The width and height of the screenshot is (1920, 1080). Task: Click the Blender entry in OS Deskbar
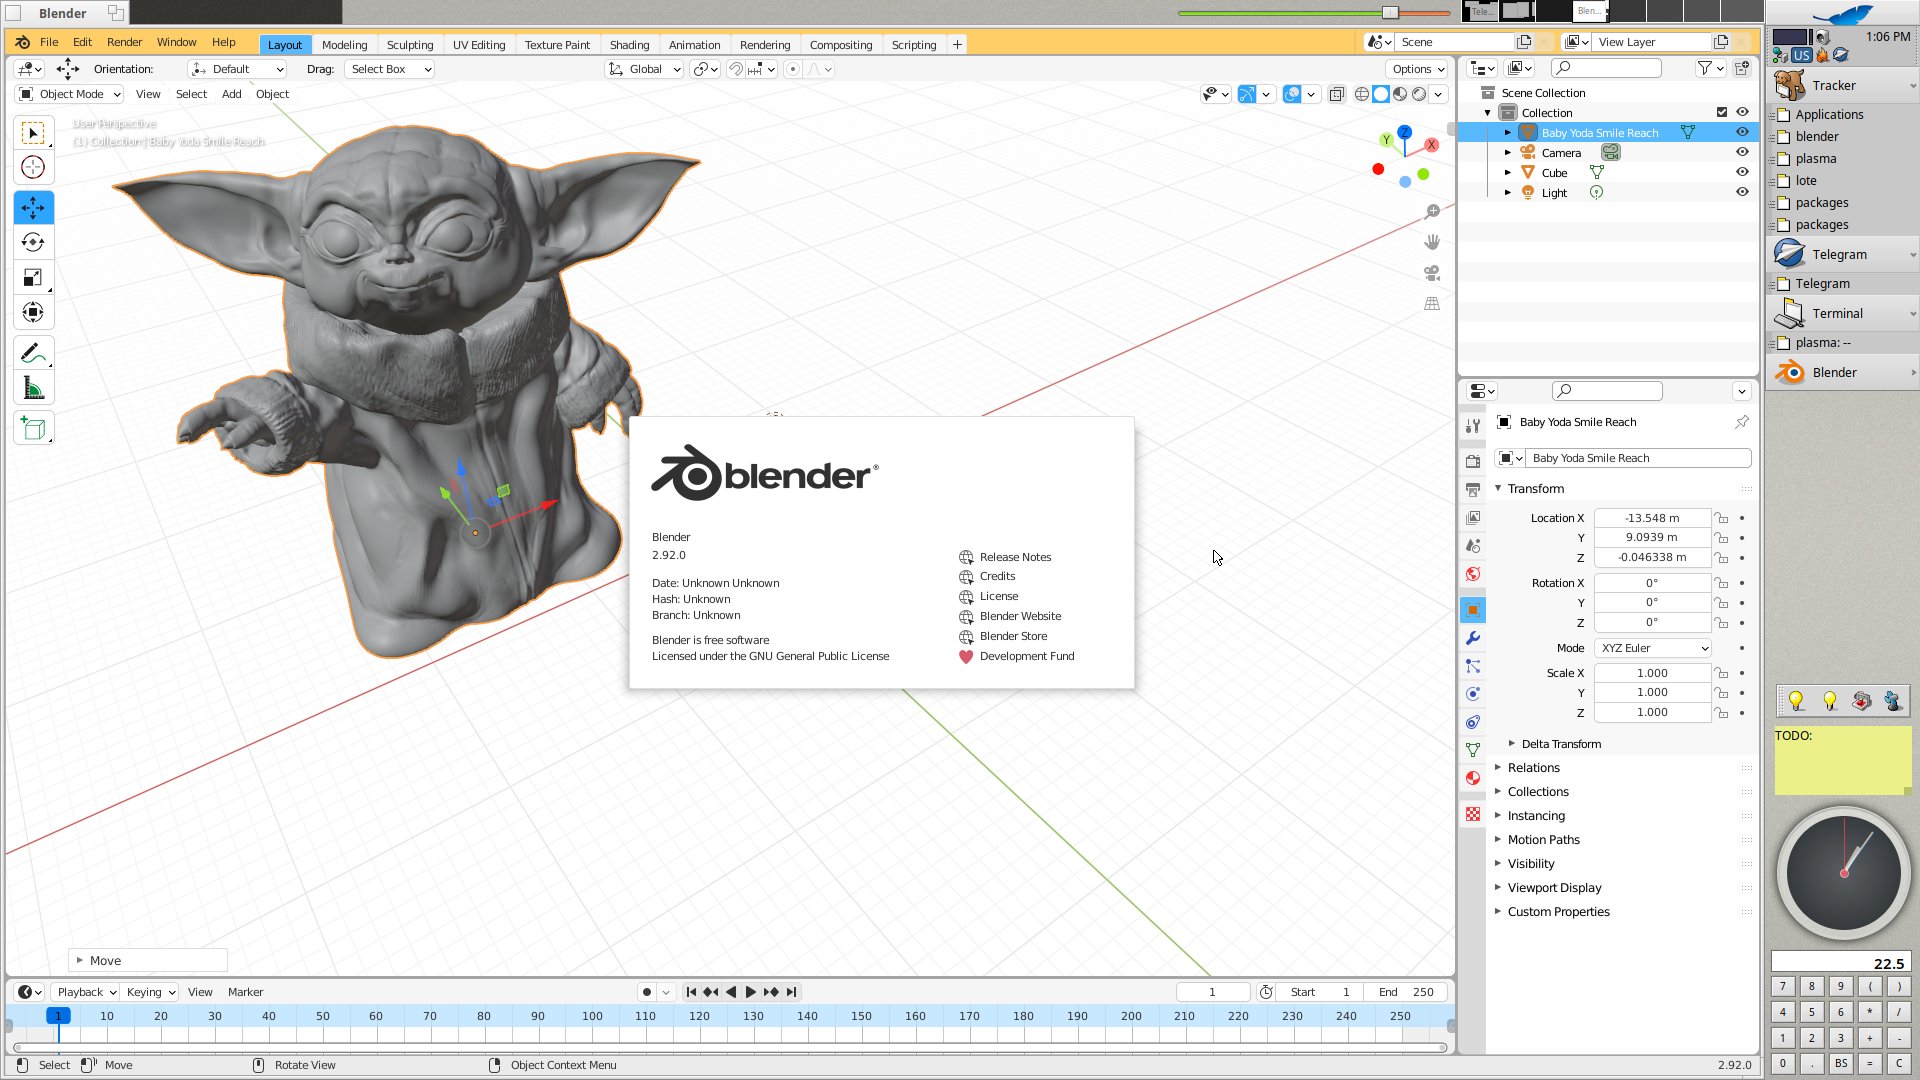[1841, 372]
